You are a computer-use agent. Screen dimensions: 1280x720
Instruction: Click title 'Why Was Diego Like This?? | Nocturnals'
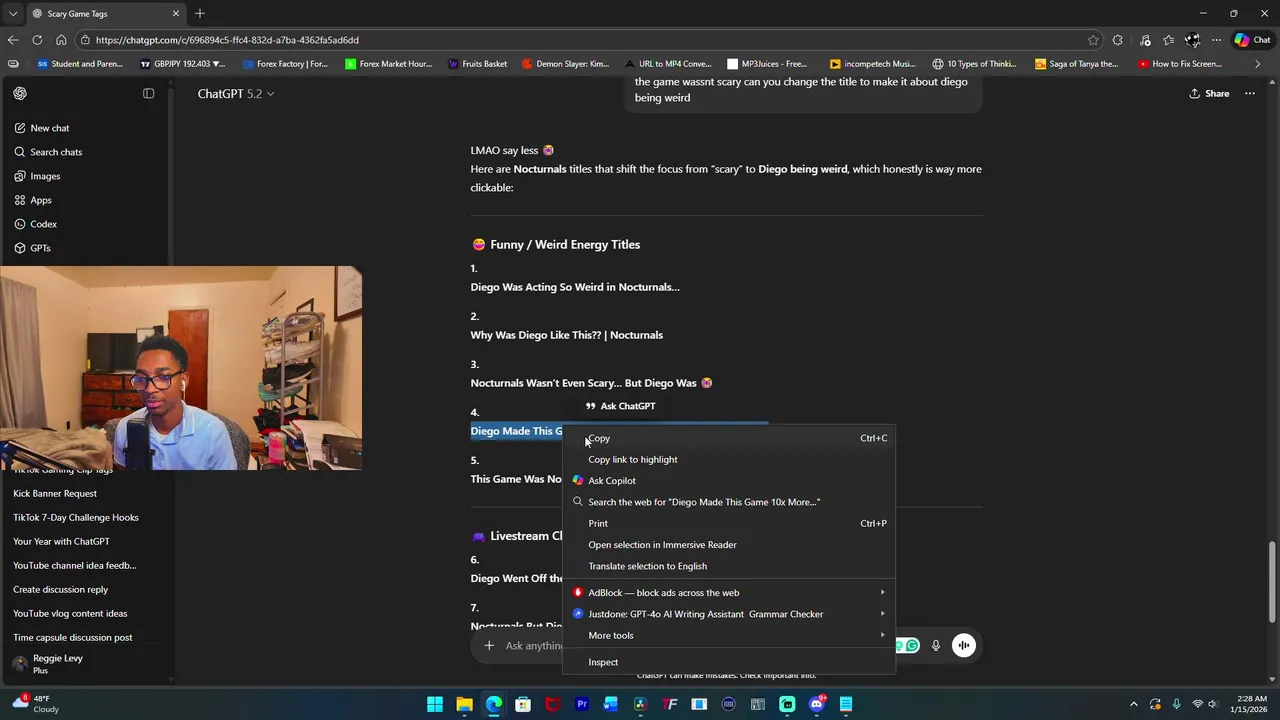click(566, 335)
